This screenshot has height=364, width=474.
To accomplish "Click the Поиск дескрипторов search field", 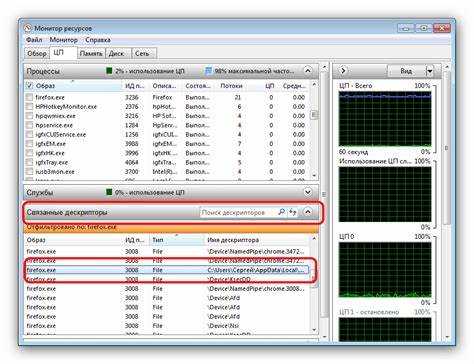I will point(238,212).
